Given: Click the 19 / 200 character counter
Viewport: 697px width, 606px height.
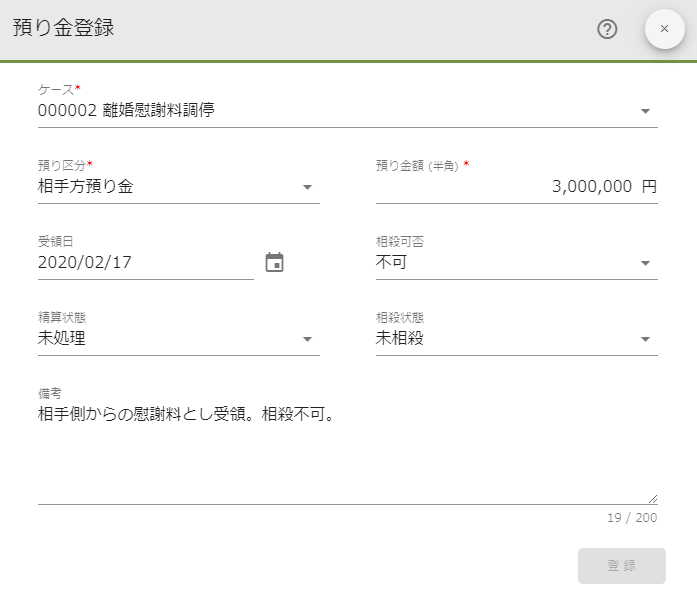Looking at the screenshot, I should click(632, 518).
